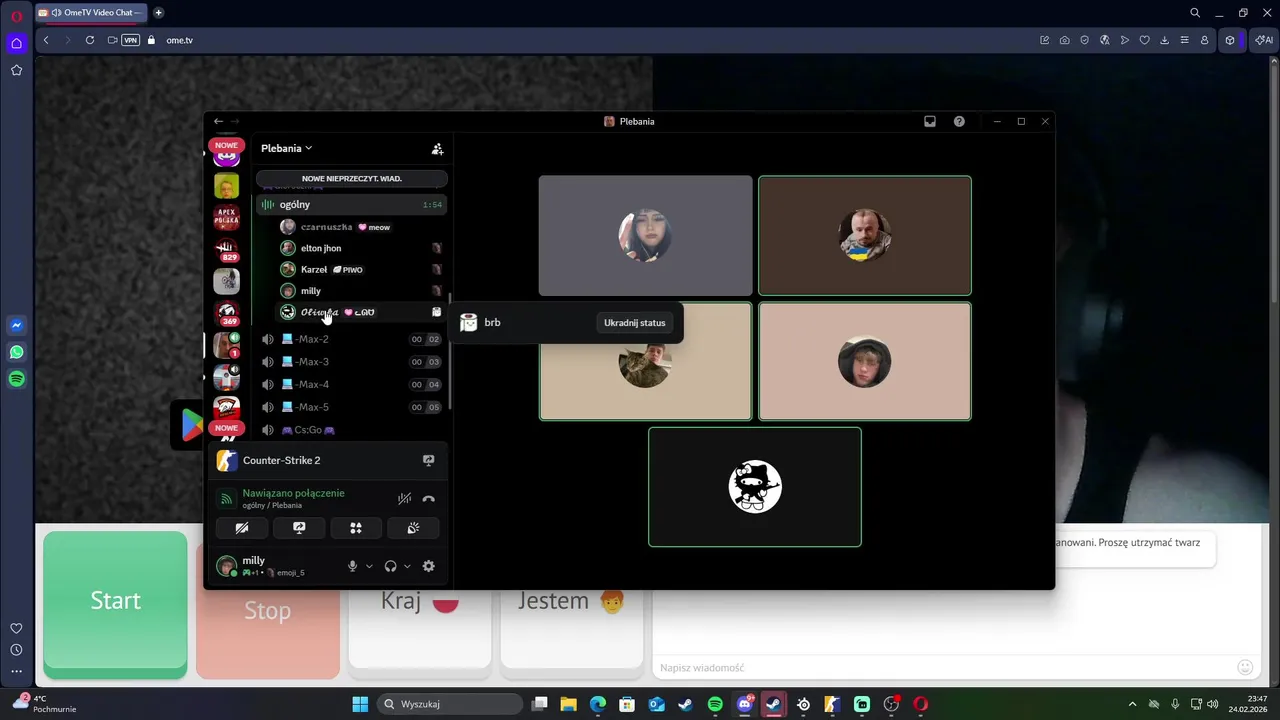Join the -Max-2 voice channel
The image size is (1280, 720).
350,339
